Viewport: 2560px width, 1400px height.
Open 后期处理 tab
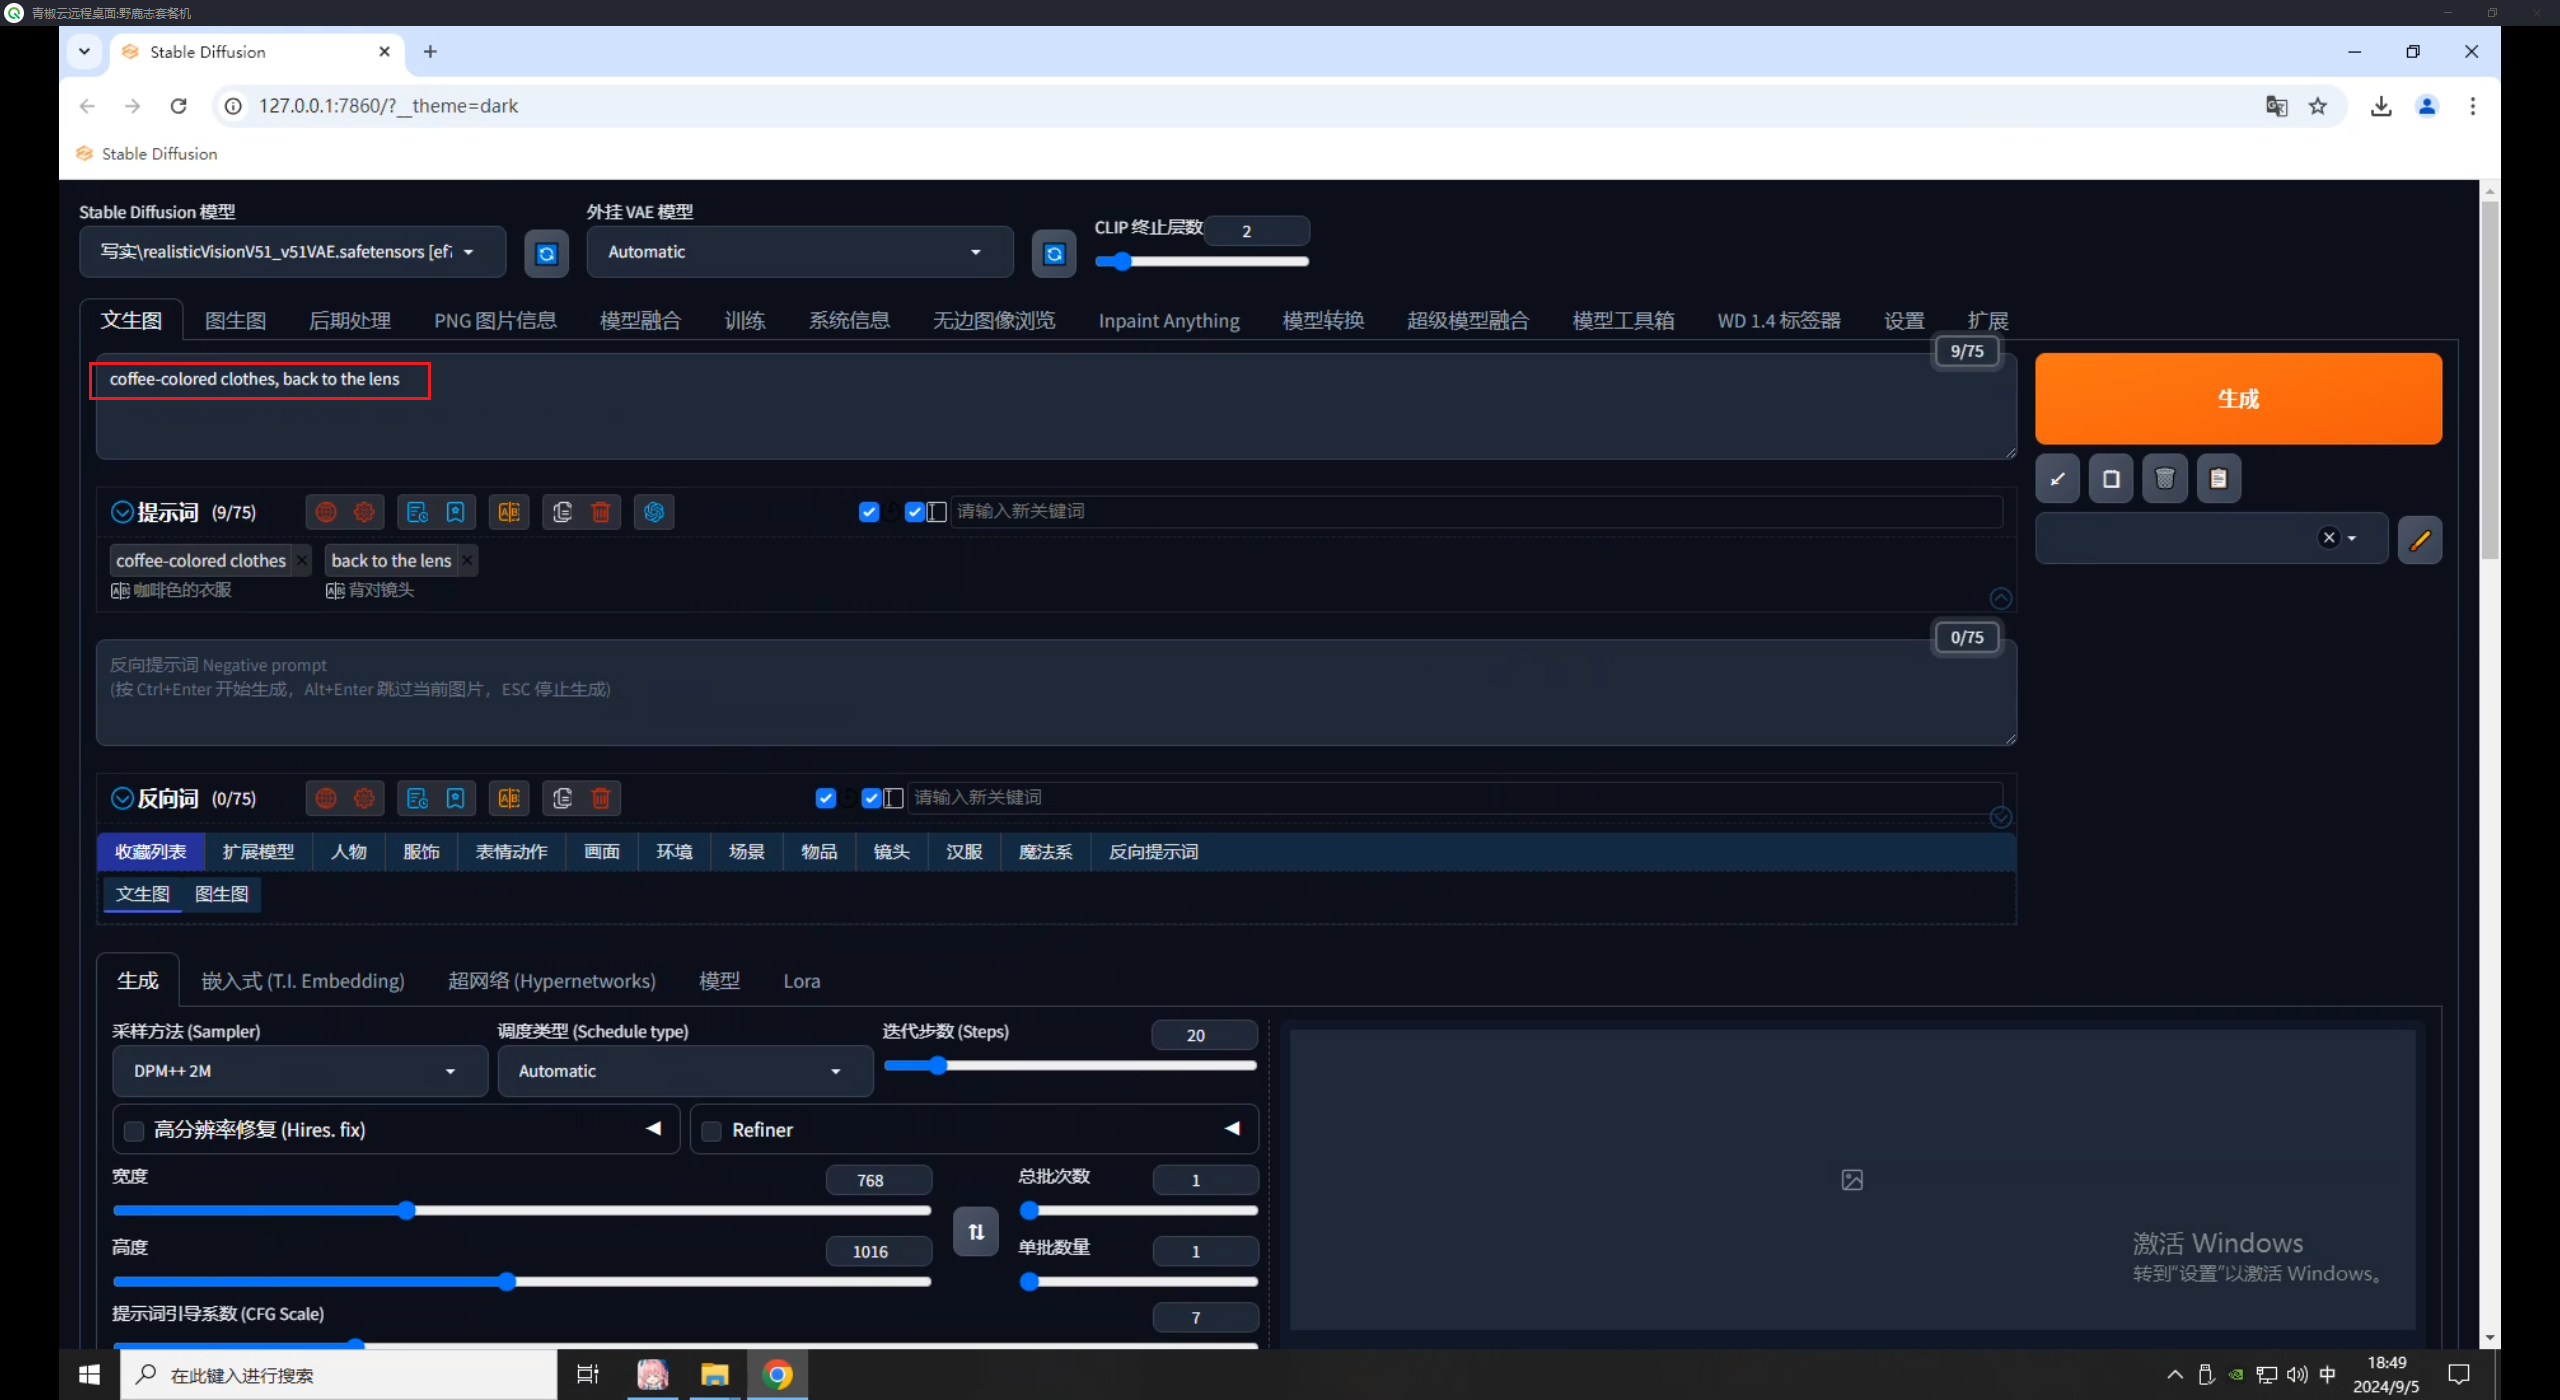point(350,320)
